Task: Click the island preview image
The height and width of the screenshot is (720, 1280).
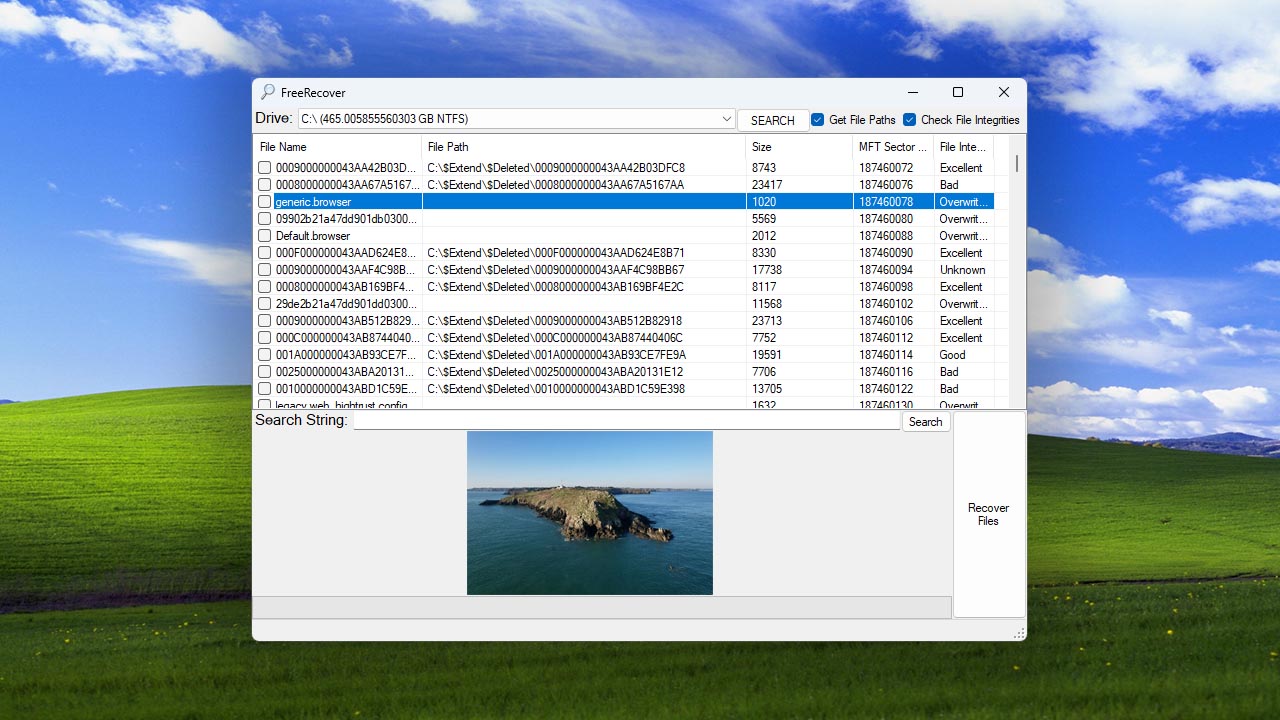Action: pos(590,513)
